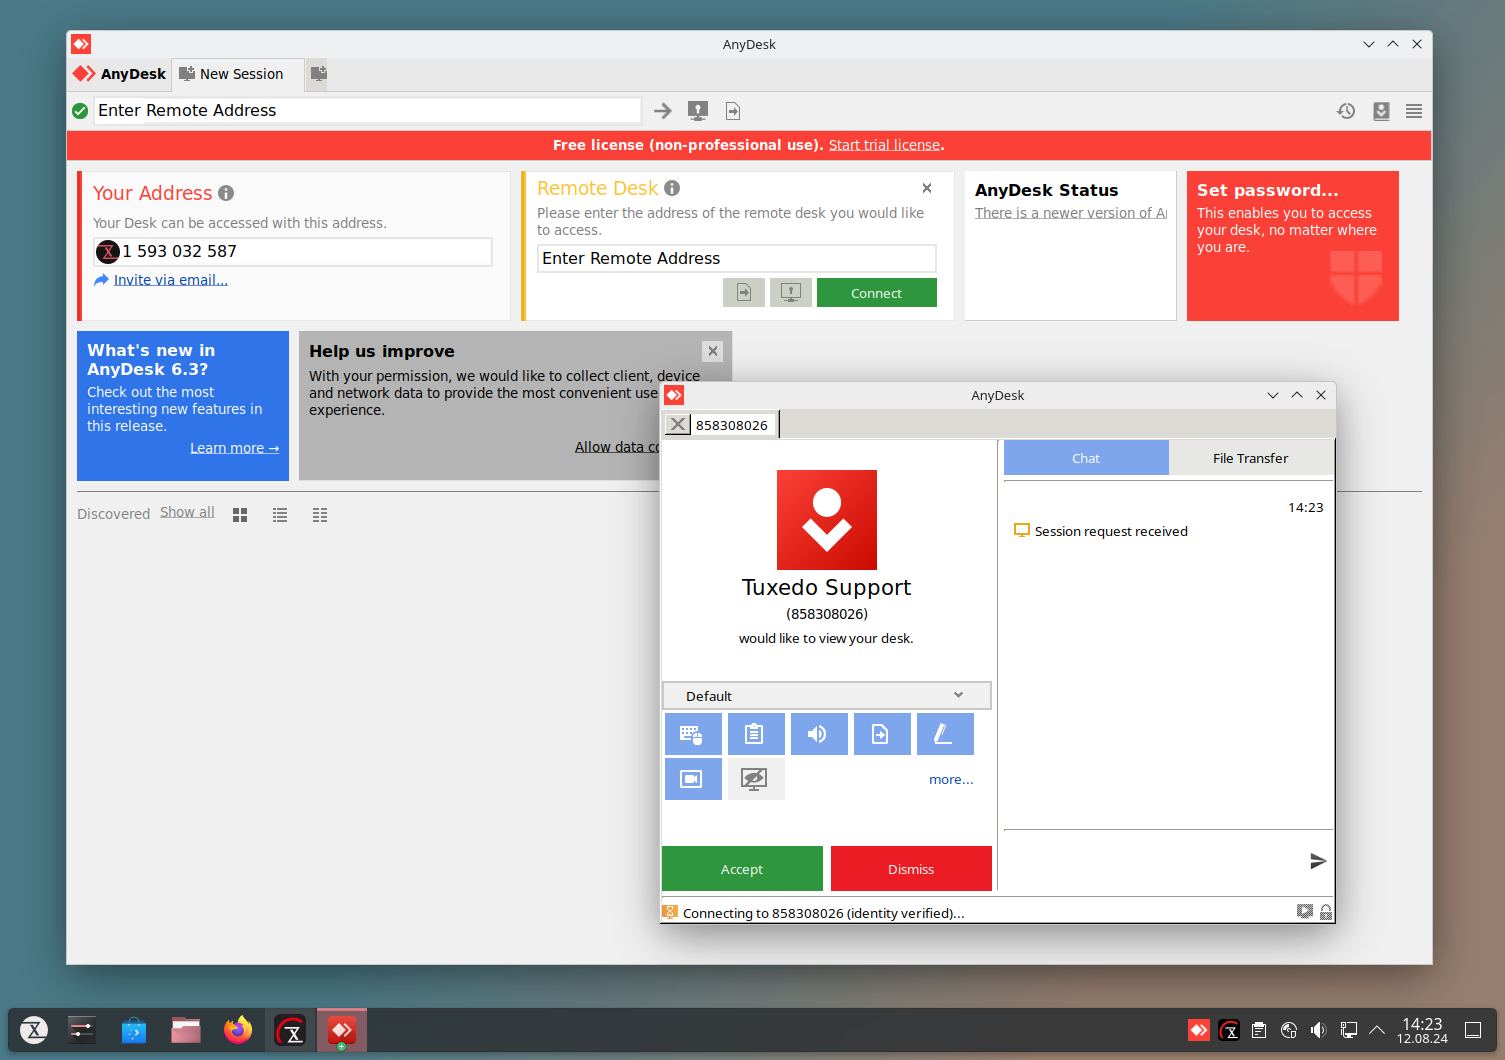
Task: Click Show all discovered devices link
Action: pos(187,512)
